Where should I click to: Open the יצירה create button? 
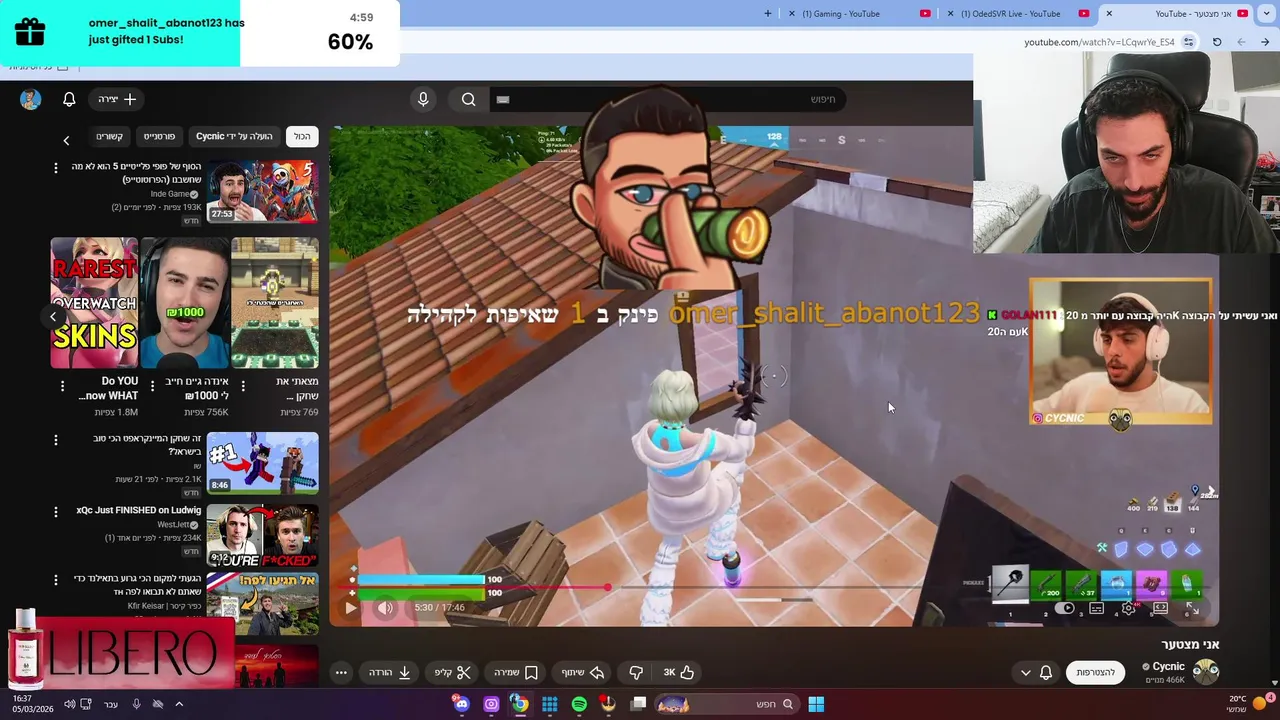[x=117, y=99]
